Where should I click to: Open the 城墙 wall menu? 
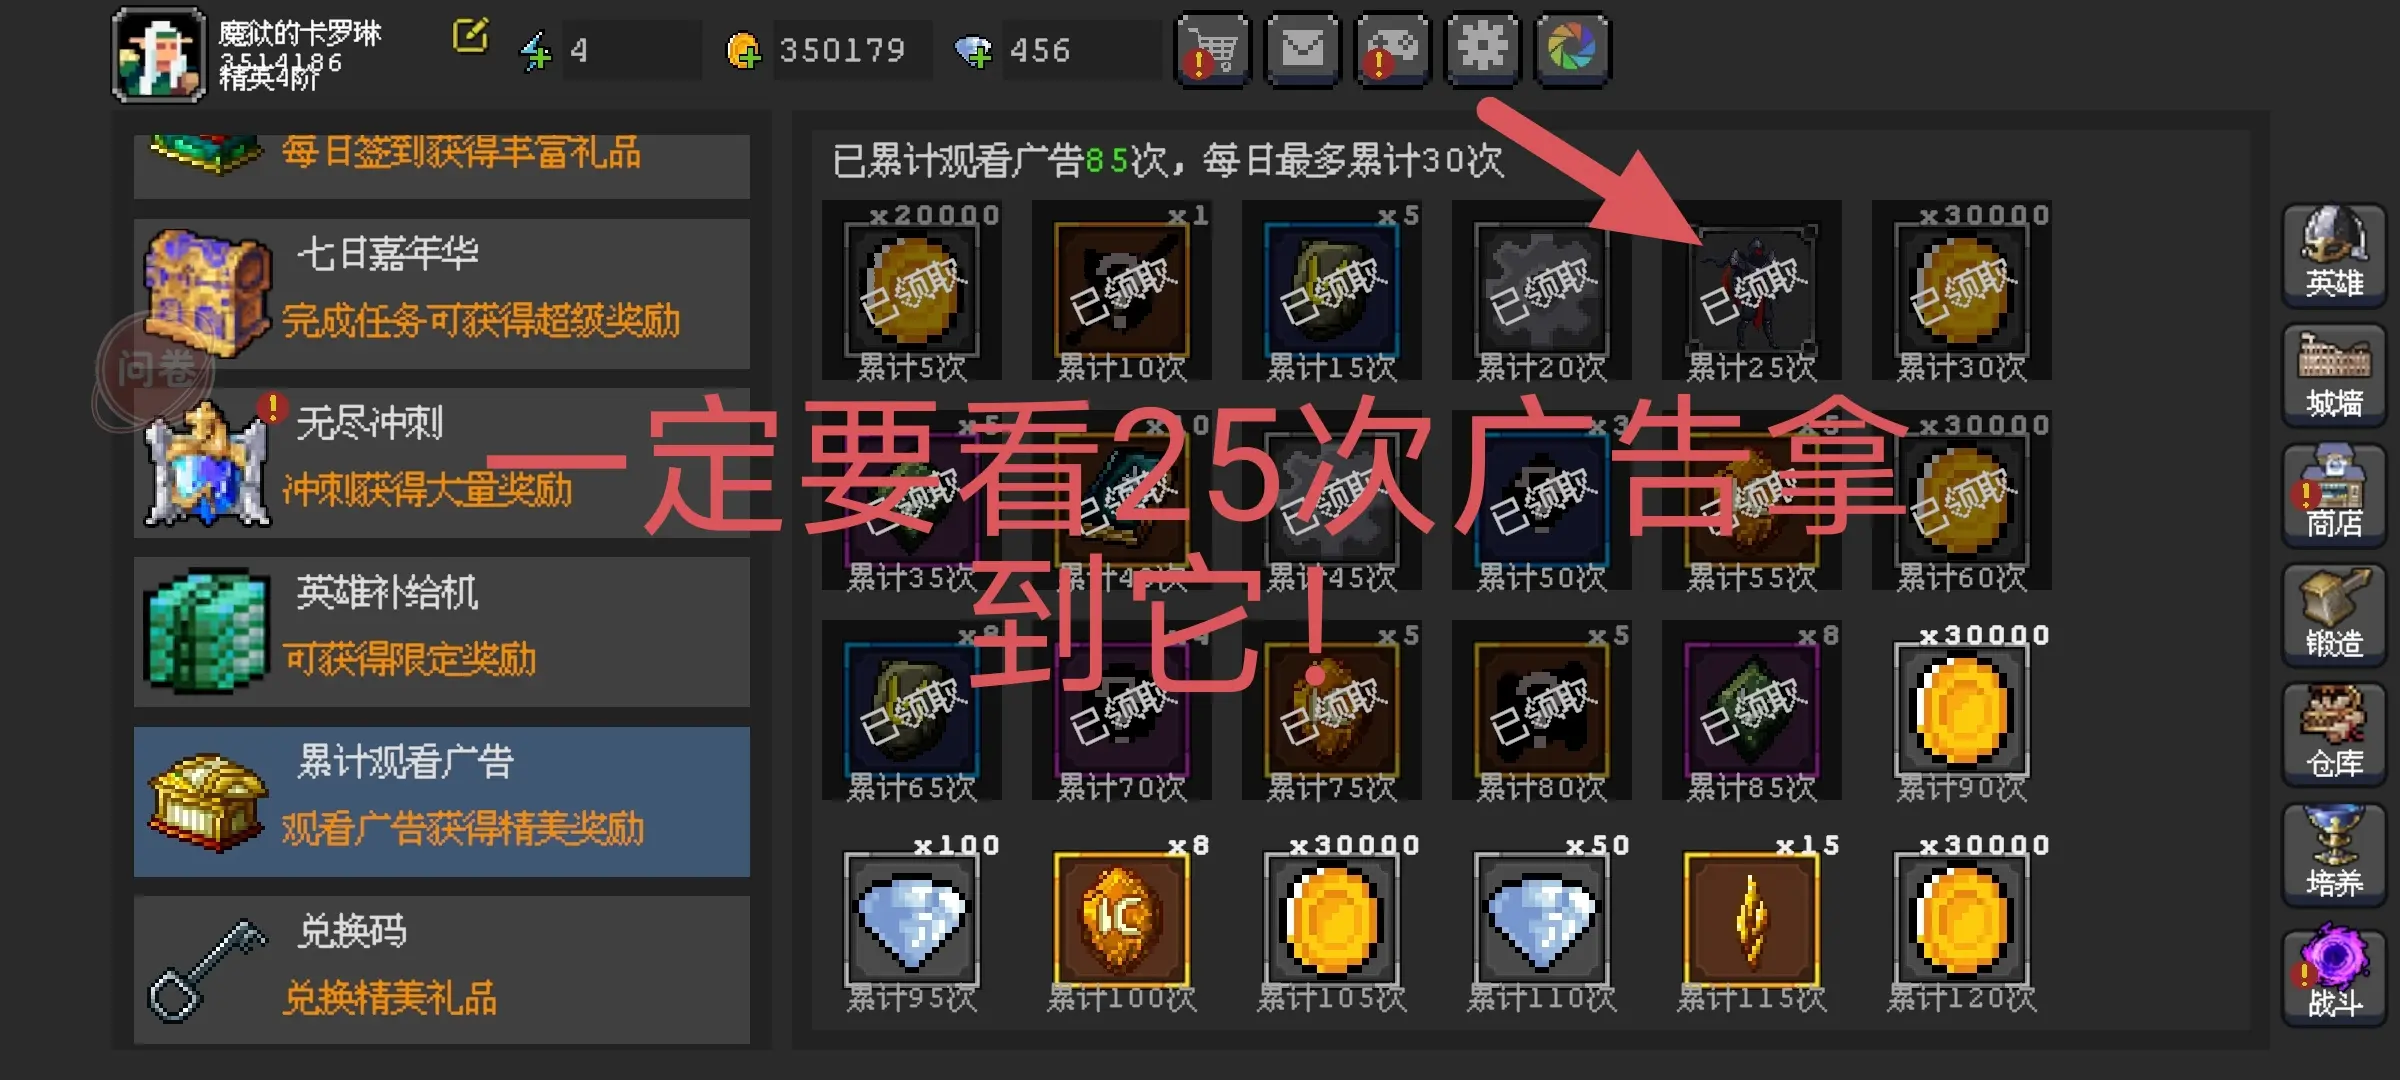(x=2334, y=375)
